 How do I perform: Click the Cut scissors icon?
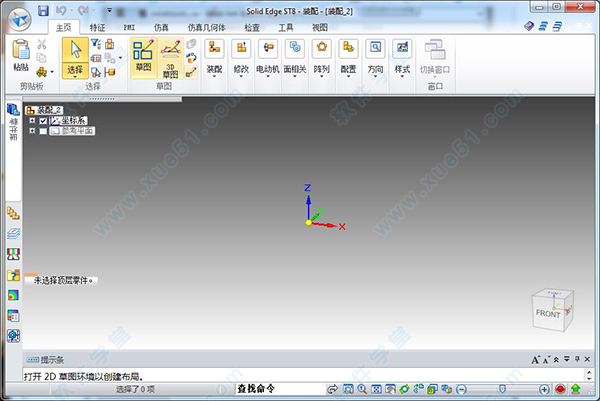(x=42, y=44)
